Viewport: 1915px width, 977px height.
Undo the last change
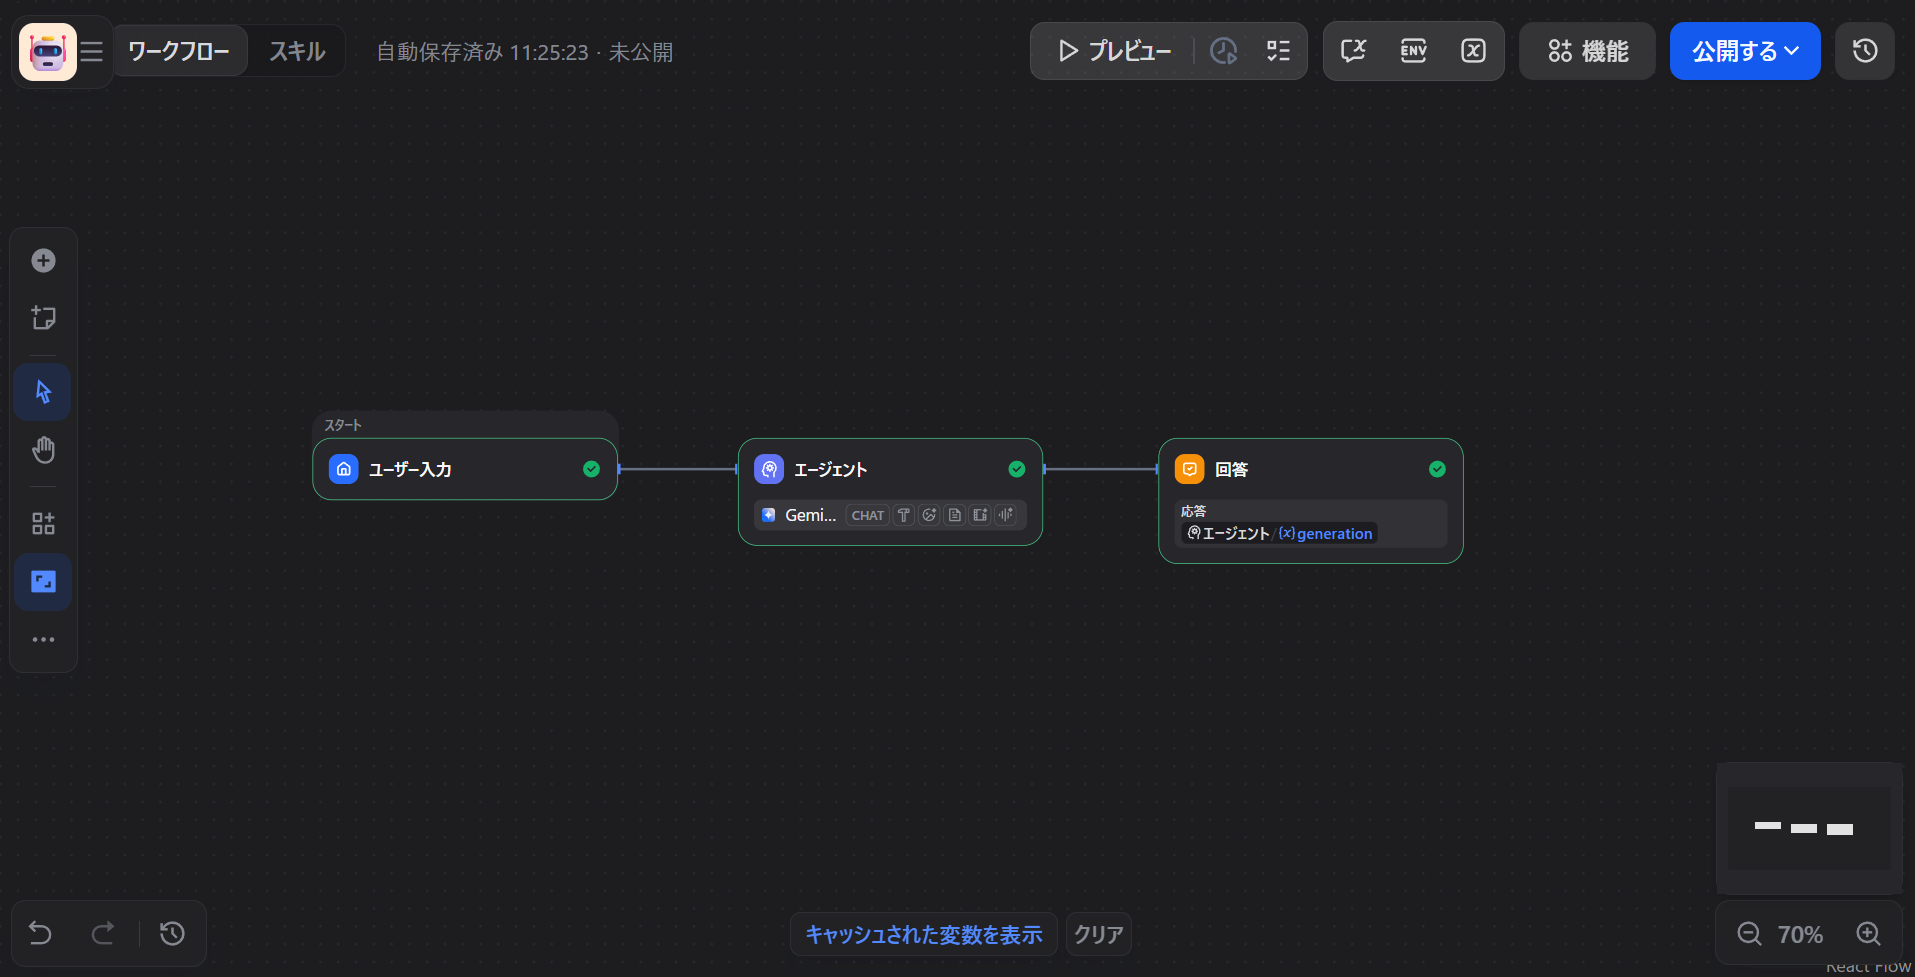point(39,933)
